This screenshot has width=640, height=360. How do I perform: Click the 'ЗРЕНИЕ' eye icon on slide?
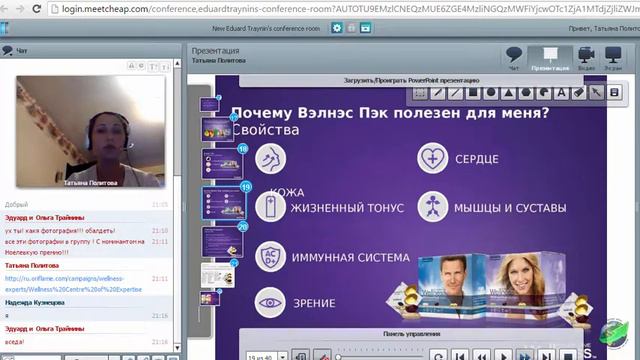(270, 303)
